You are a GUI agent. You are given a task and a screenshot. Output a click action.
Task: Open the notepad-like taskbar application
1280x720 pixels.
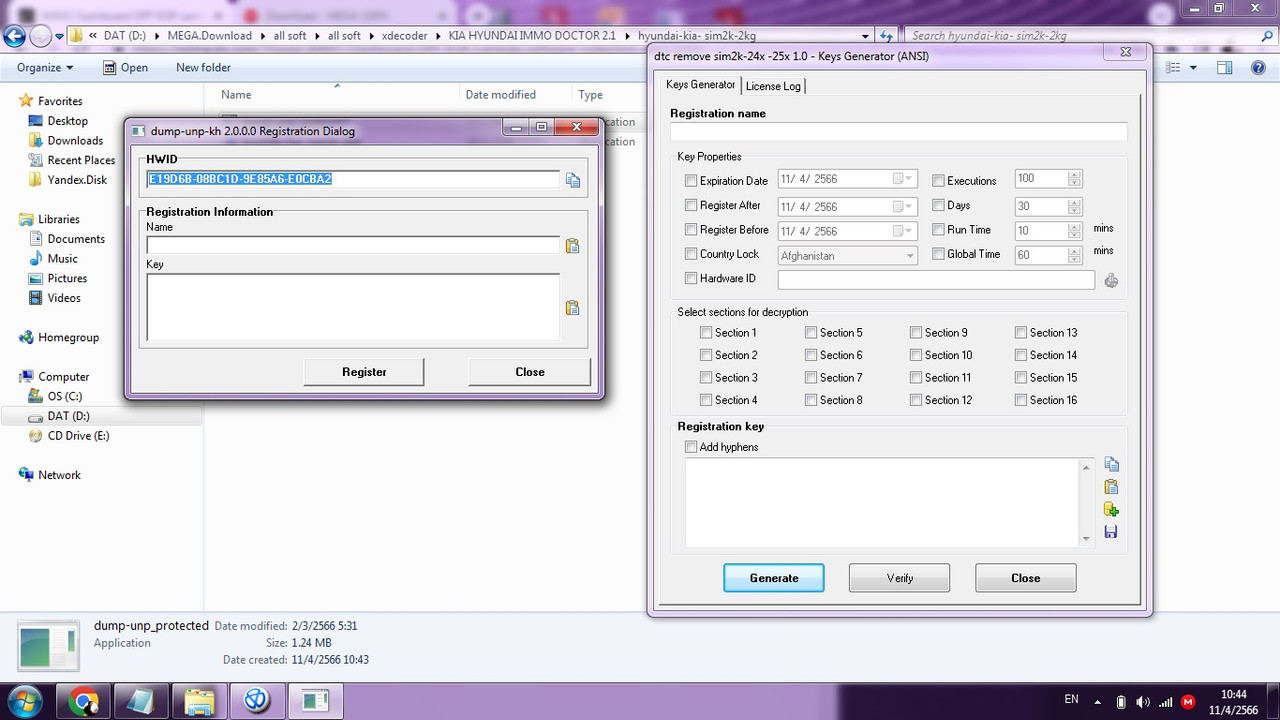tap(142, 701)
